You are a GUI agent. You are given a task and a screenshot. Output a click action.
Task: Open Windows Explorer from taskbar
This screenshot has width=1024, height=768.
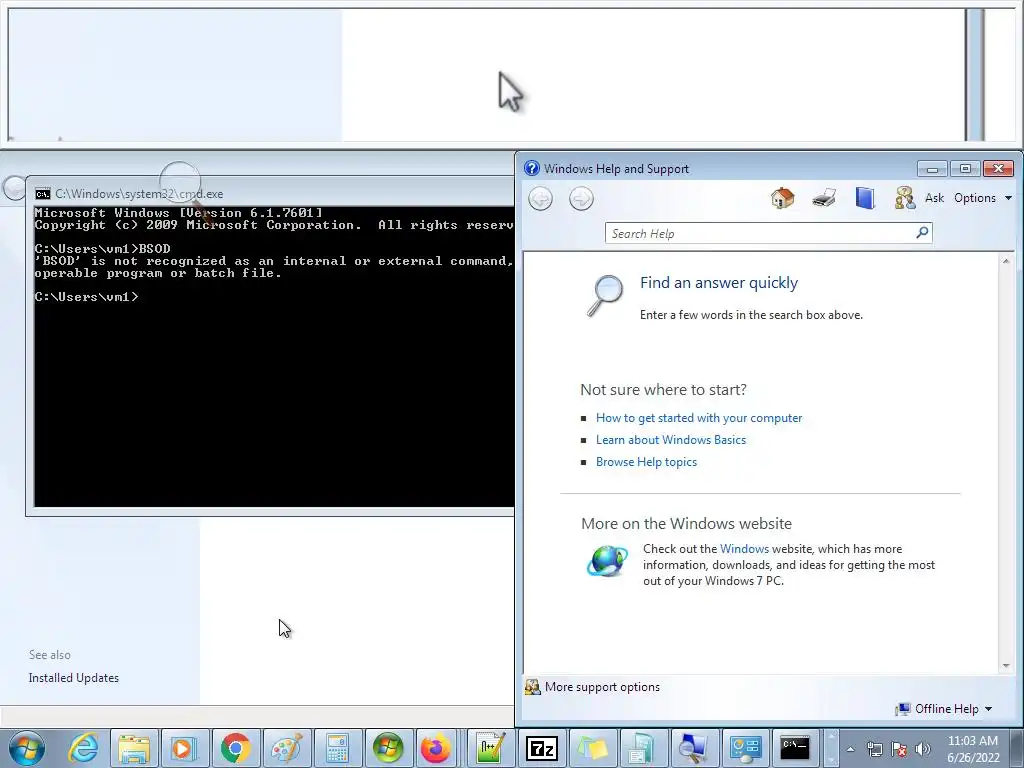(x=134, y=748)
